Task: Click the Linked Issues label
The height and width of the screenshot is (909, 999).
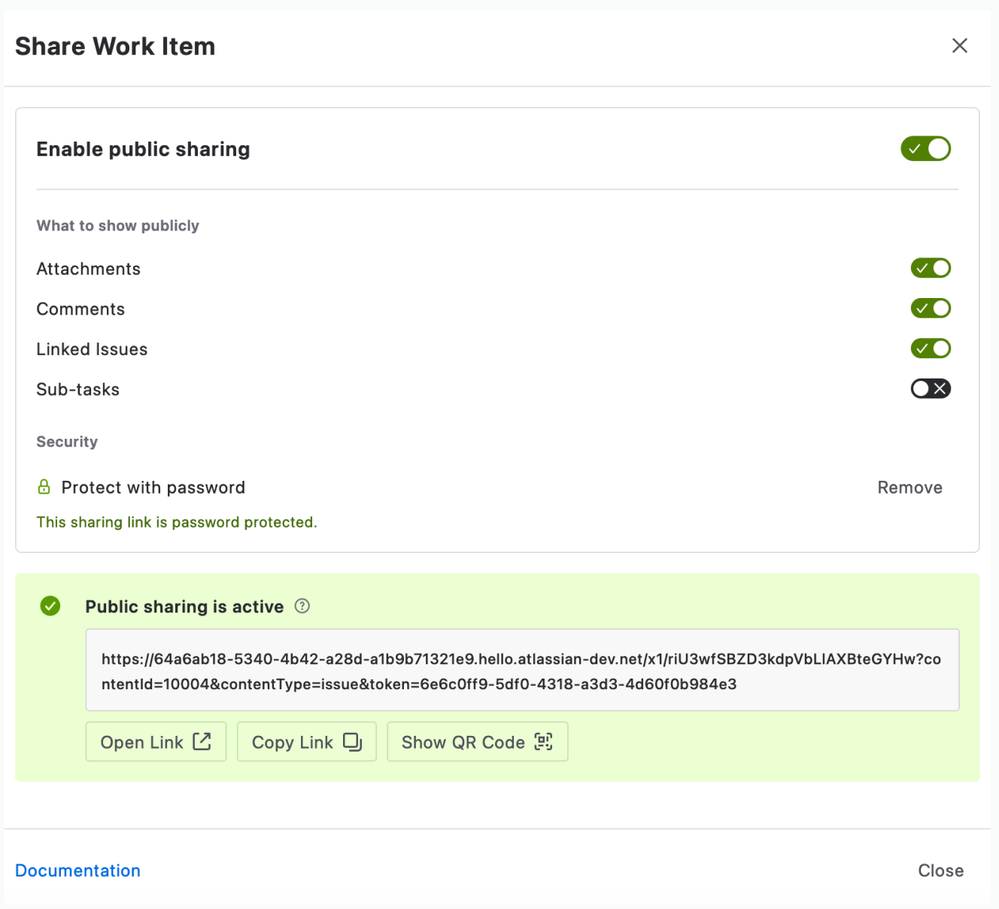Action: pos(92,349)
